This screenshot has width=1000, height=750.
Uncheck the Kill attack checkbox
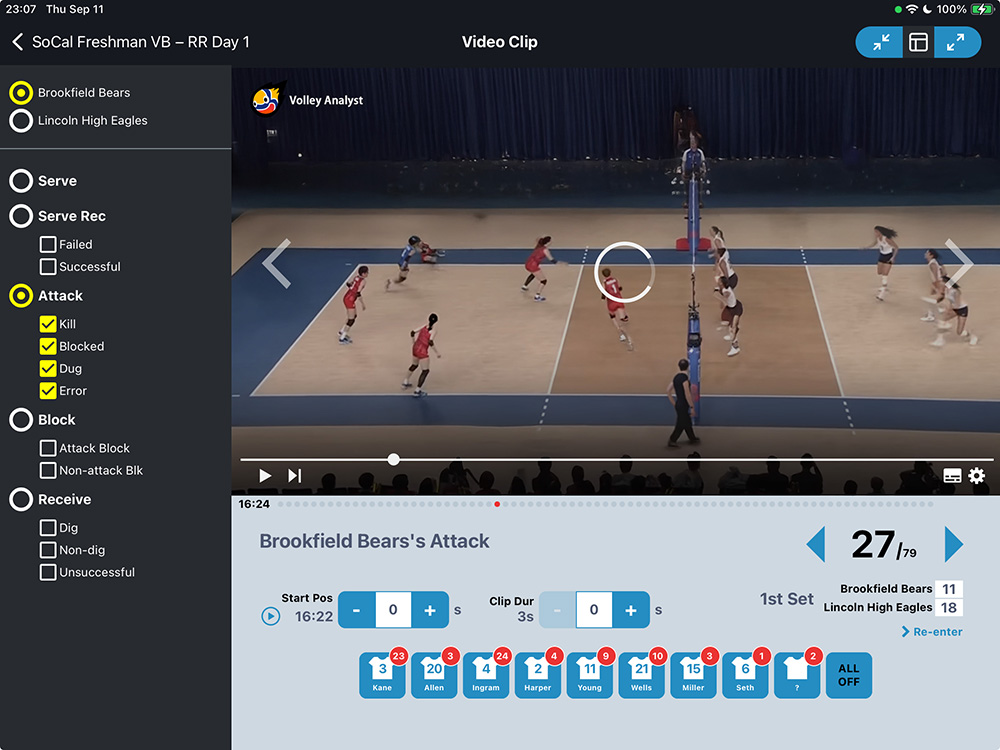tap(48, 324)
